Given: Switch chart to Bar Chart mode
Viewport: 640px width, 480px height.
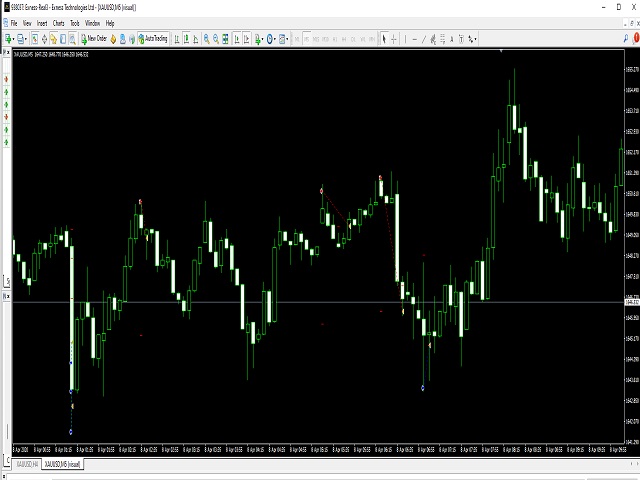Looking at the screenshot, I should coord(177,39).
